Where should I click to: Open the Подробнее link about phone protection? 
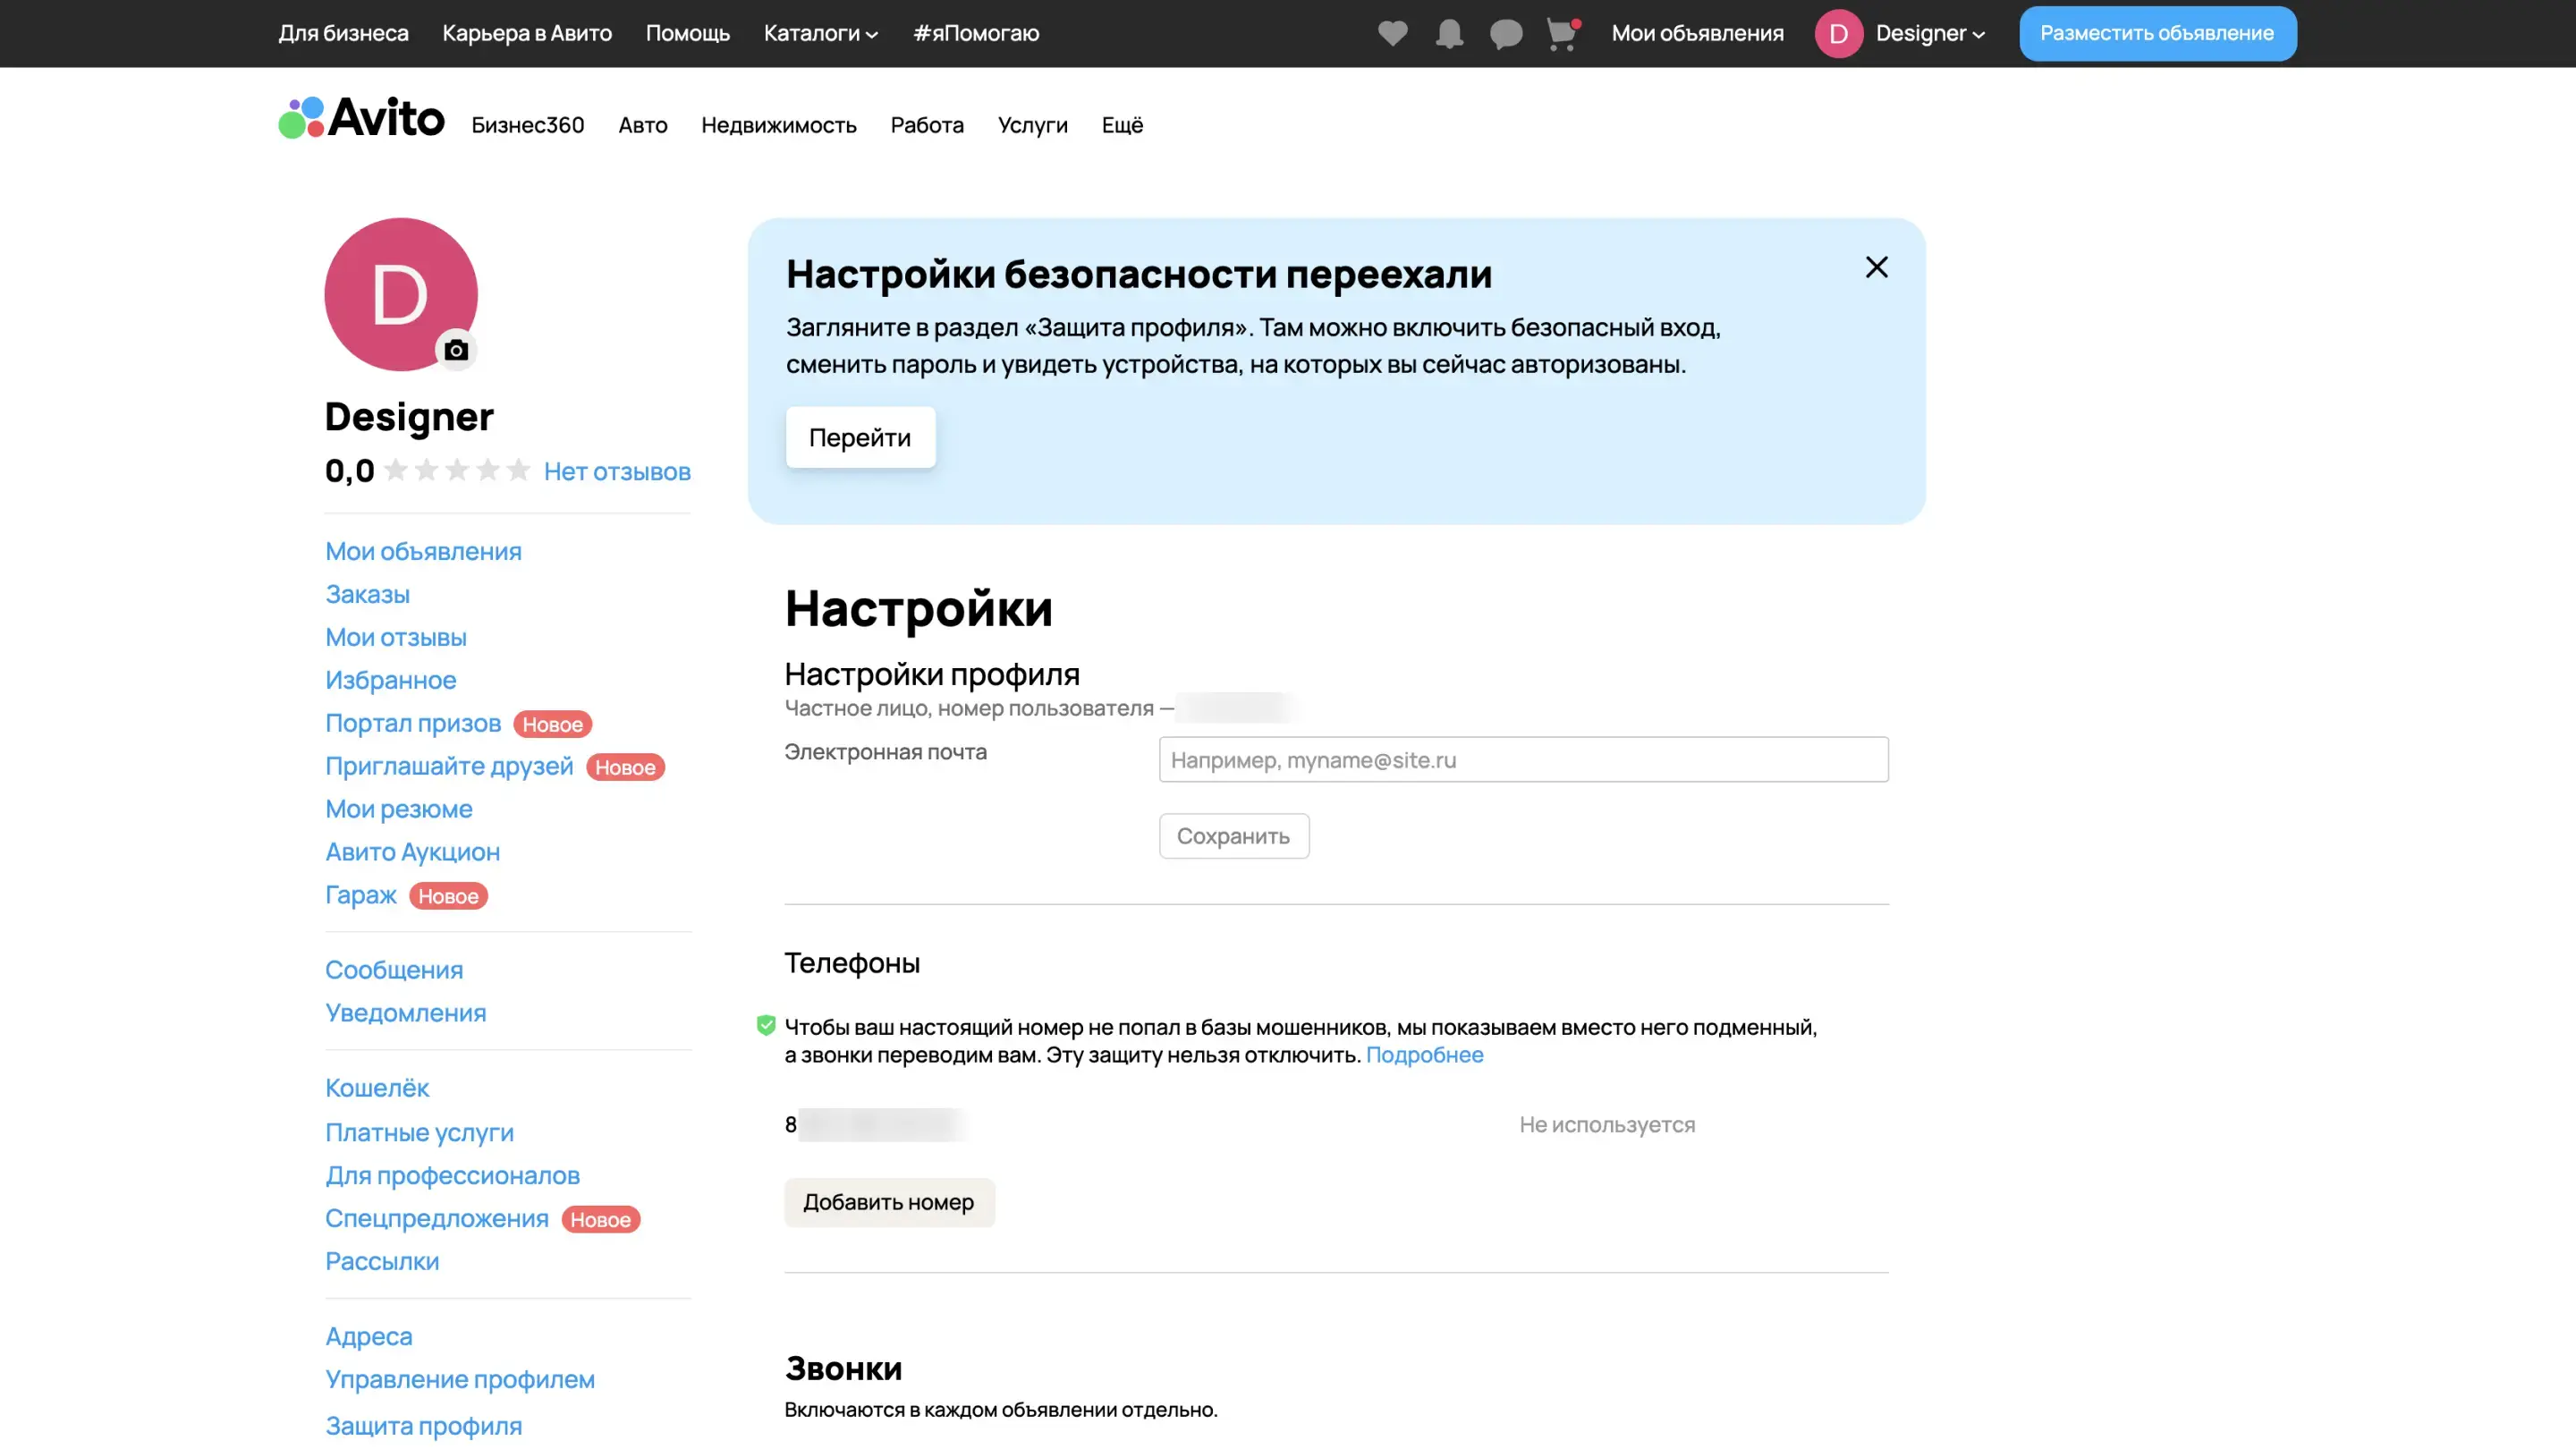click(x=1424, y=1055)
